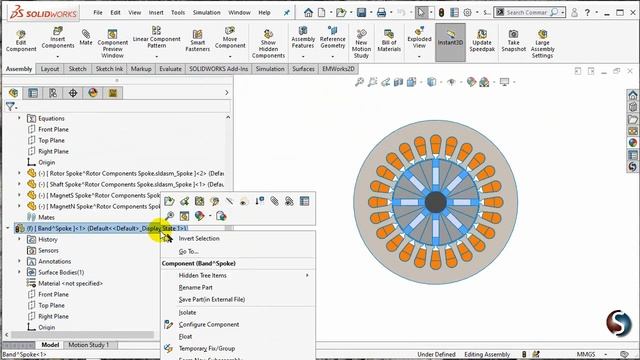The height and width of the screenshot is (360, 640).
Task: Open Bill of Materials tool
Action: [x=389, y=41]
